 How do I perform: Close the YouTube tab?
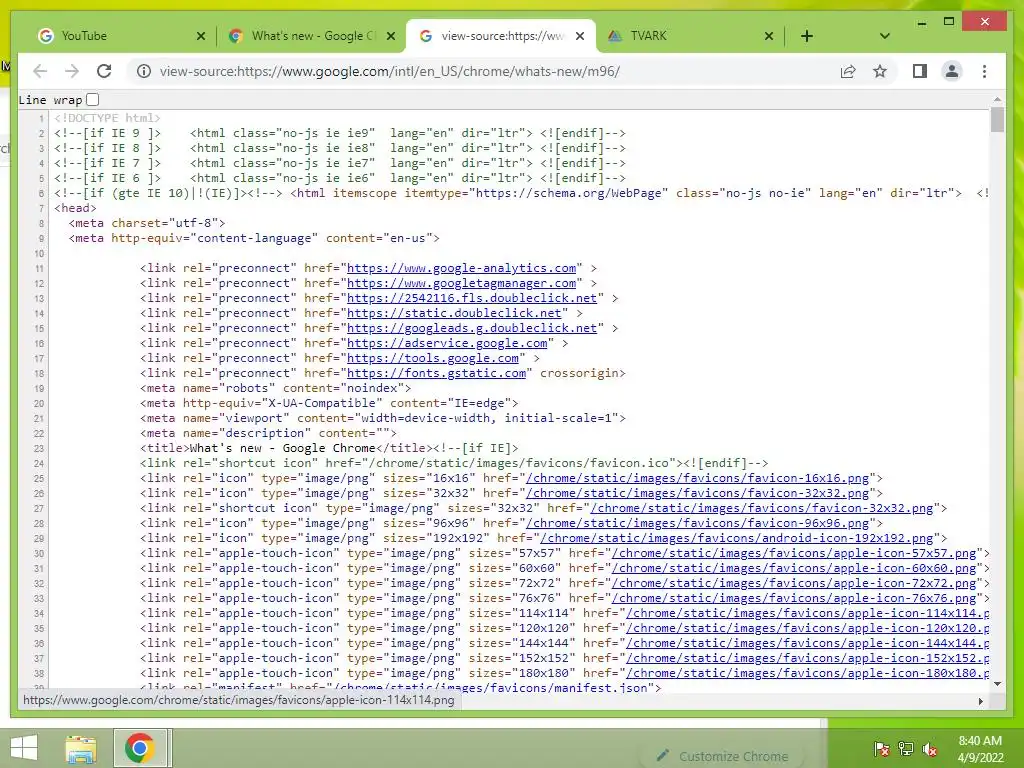(x=200, y=36)
